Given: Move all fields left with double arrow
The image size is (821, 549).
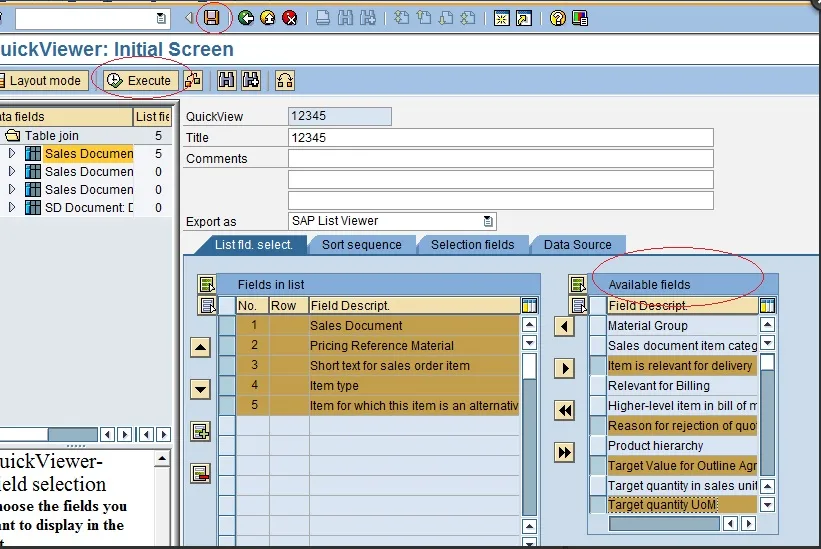Looking at the screenshot, I should (565, 410).
